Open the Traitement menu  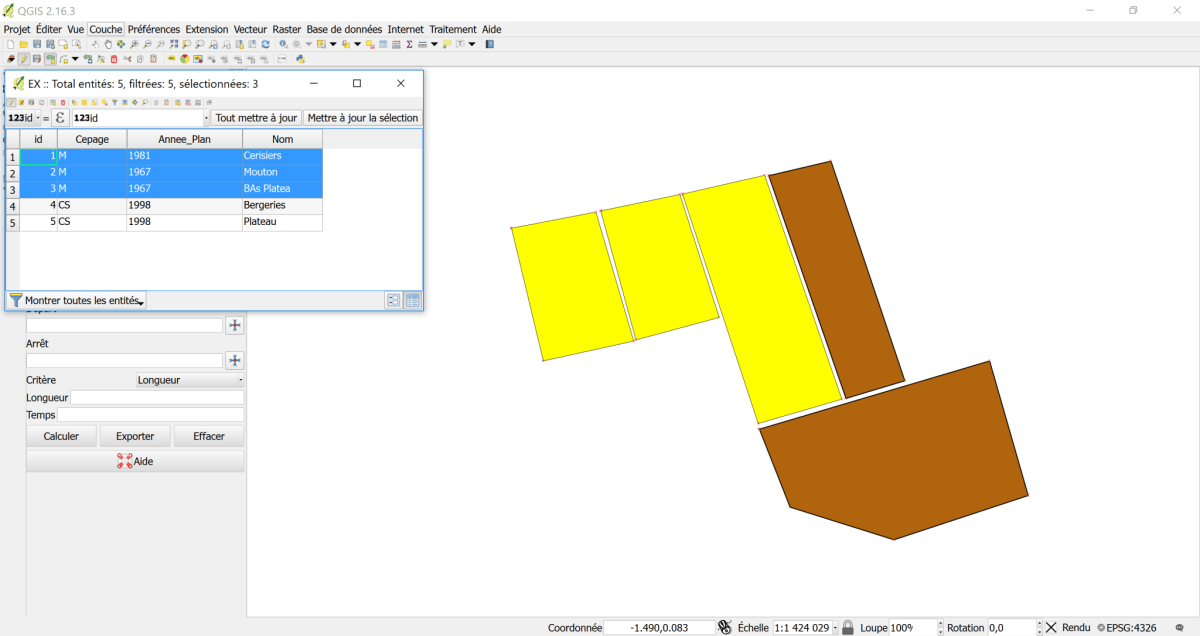pos(453,29)
